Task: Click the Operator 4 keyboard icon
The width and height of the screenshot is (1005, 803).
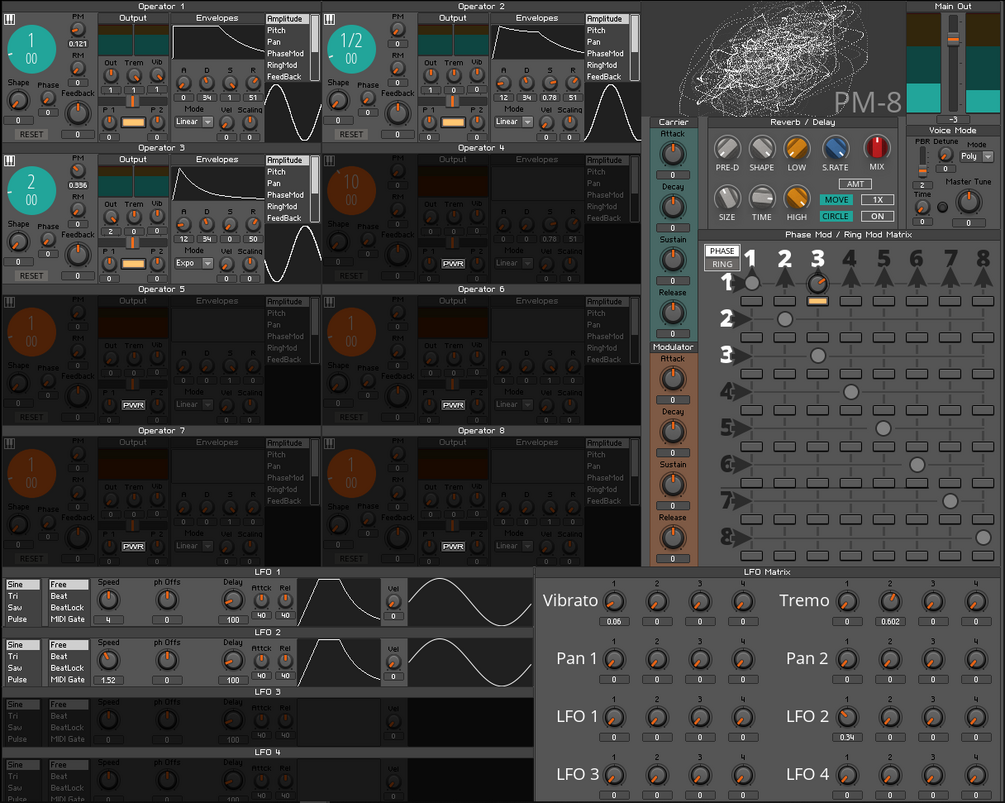Action: (x=329, y=161)
